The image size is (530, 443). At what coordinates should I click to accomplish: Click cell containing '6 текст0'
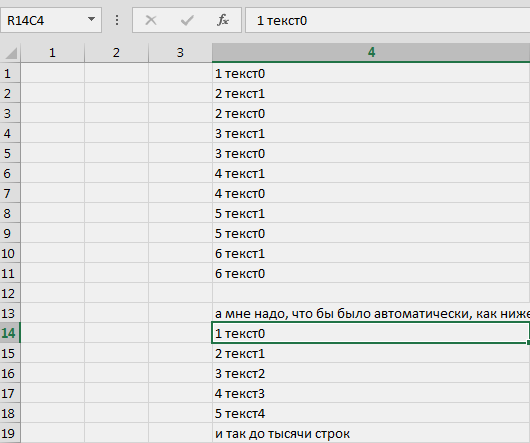[x=371, y=273]
